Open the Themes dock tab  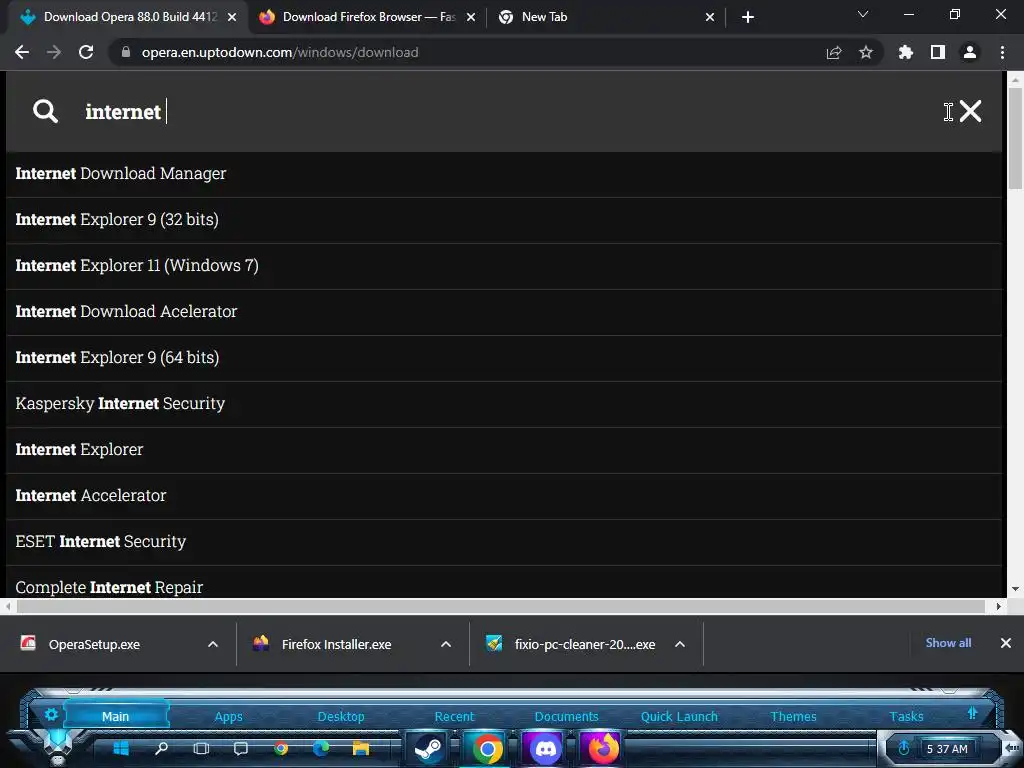point(793,716)
